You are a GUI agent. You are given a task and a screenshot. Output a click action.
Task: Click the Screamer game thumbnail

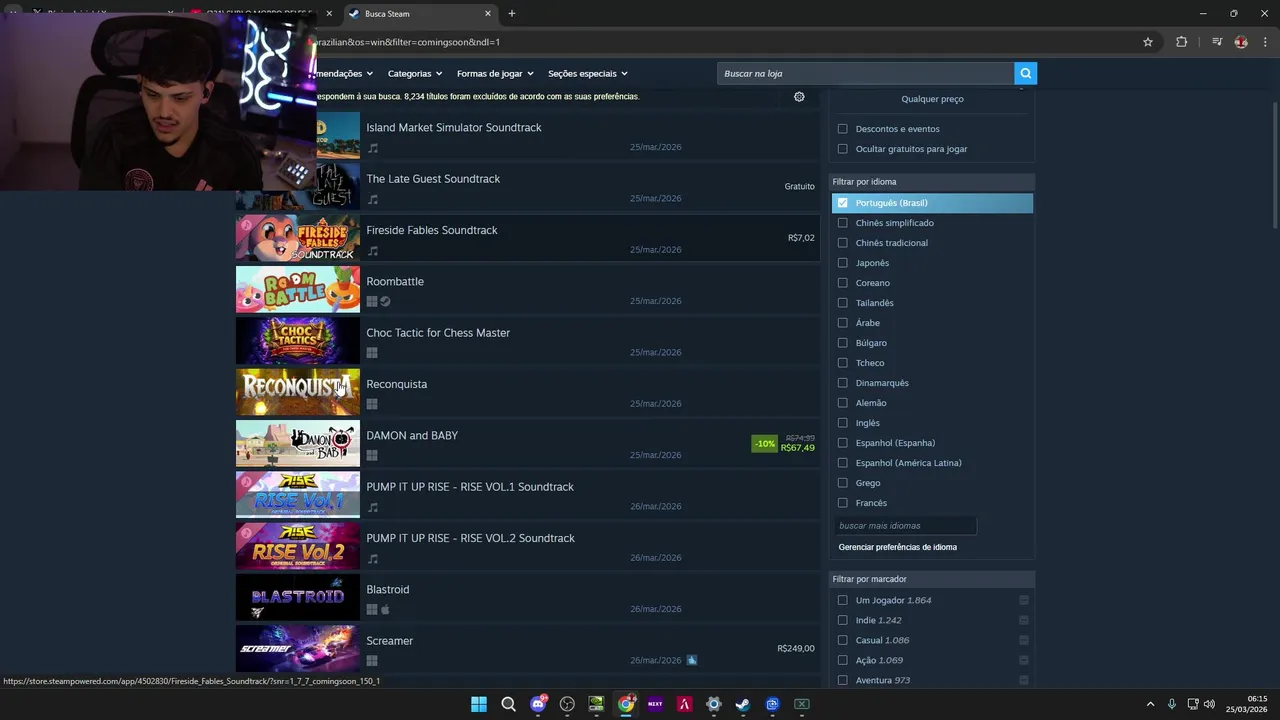[298, 648]
